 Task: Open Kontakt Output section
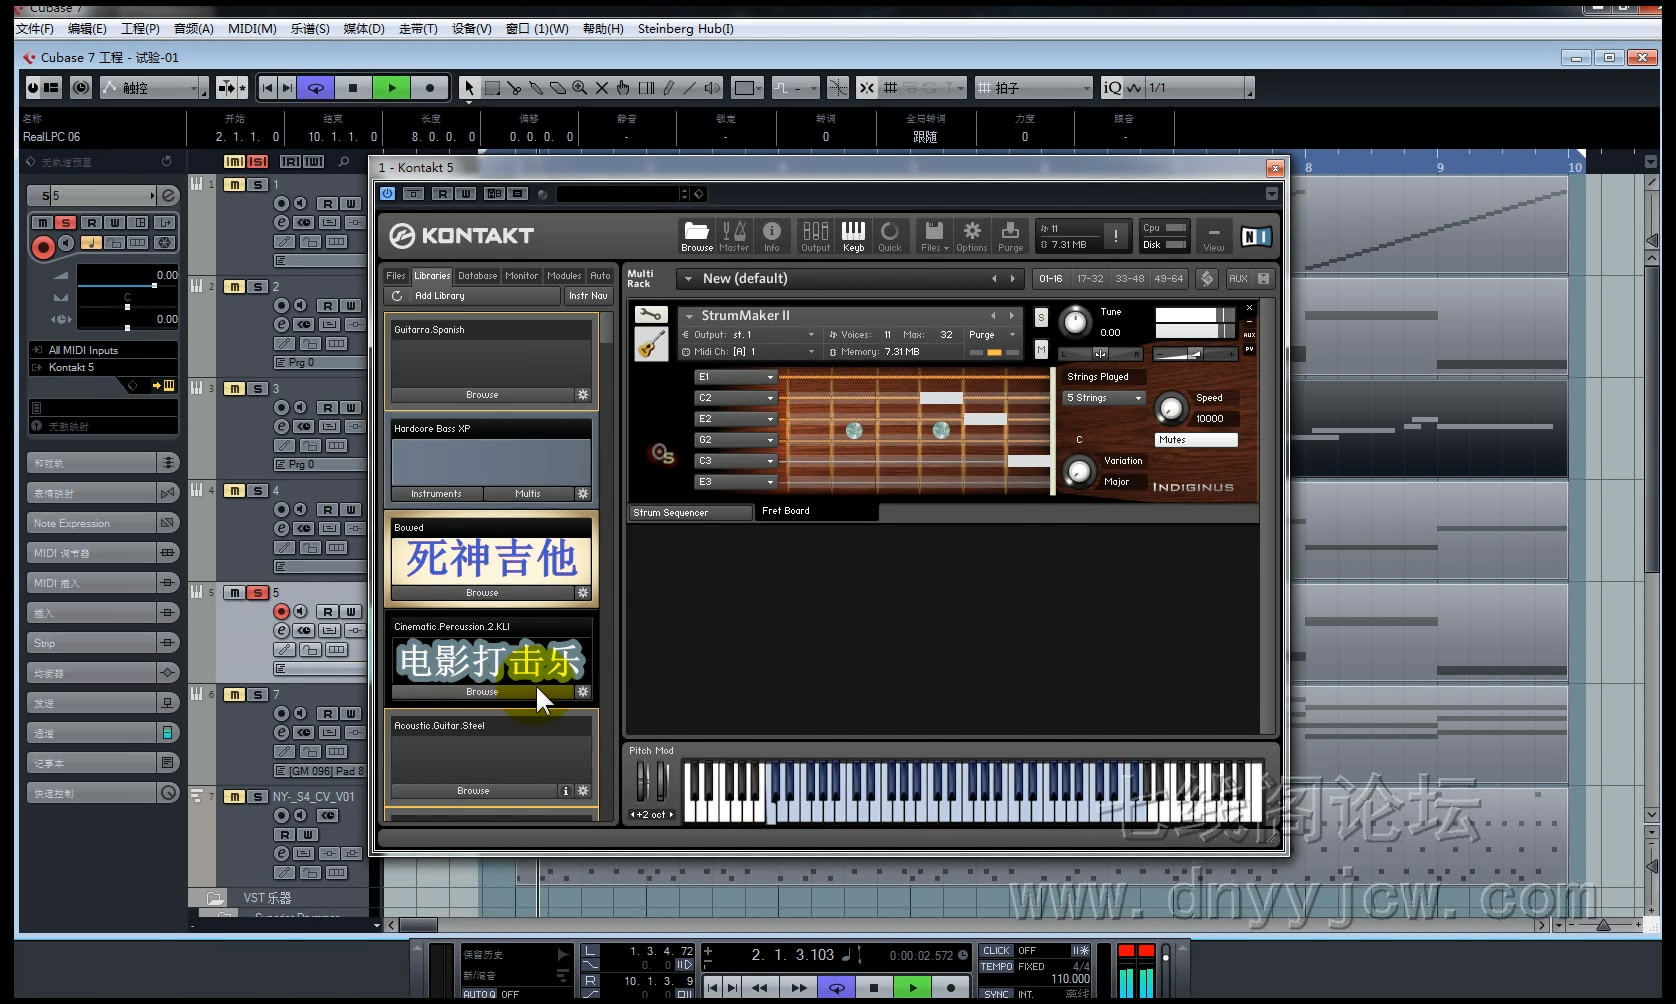[x=815, y=236]
